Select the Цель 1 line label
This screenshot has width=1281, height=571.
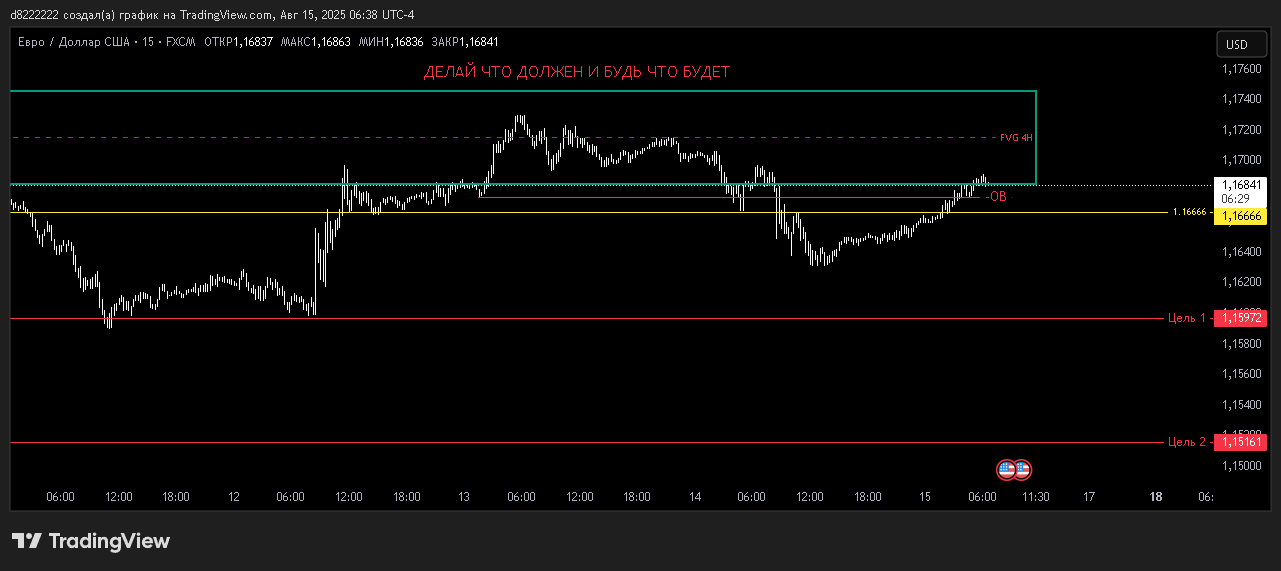1186,318
